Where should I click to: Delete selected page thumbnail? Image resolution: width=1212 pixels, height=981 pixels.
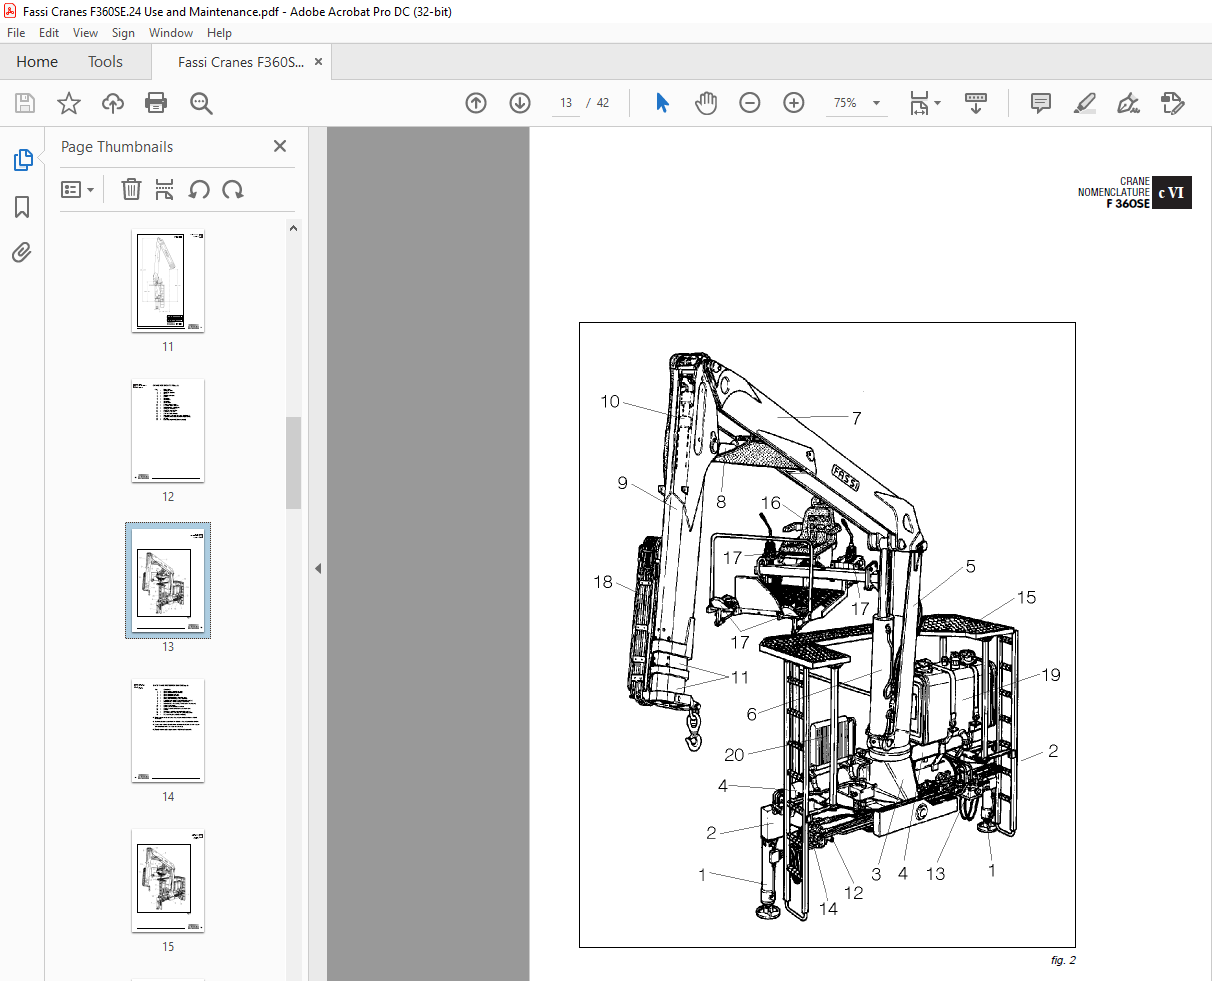[x=131, y=190]
